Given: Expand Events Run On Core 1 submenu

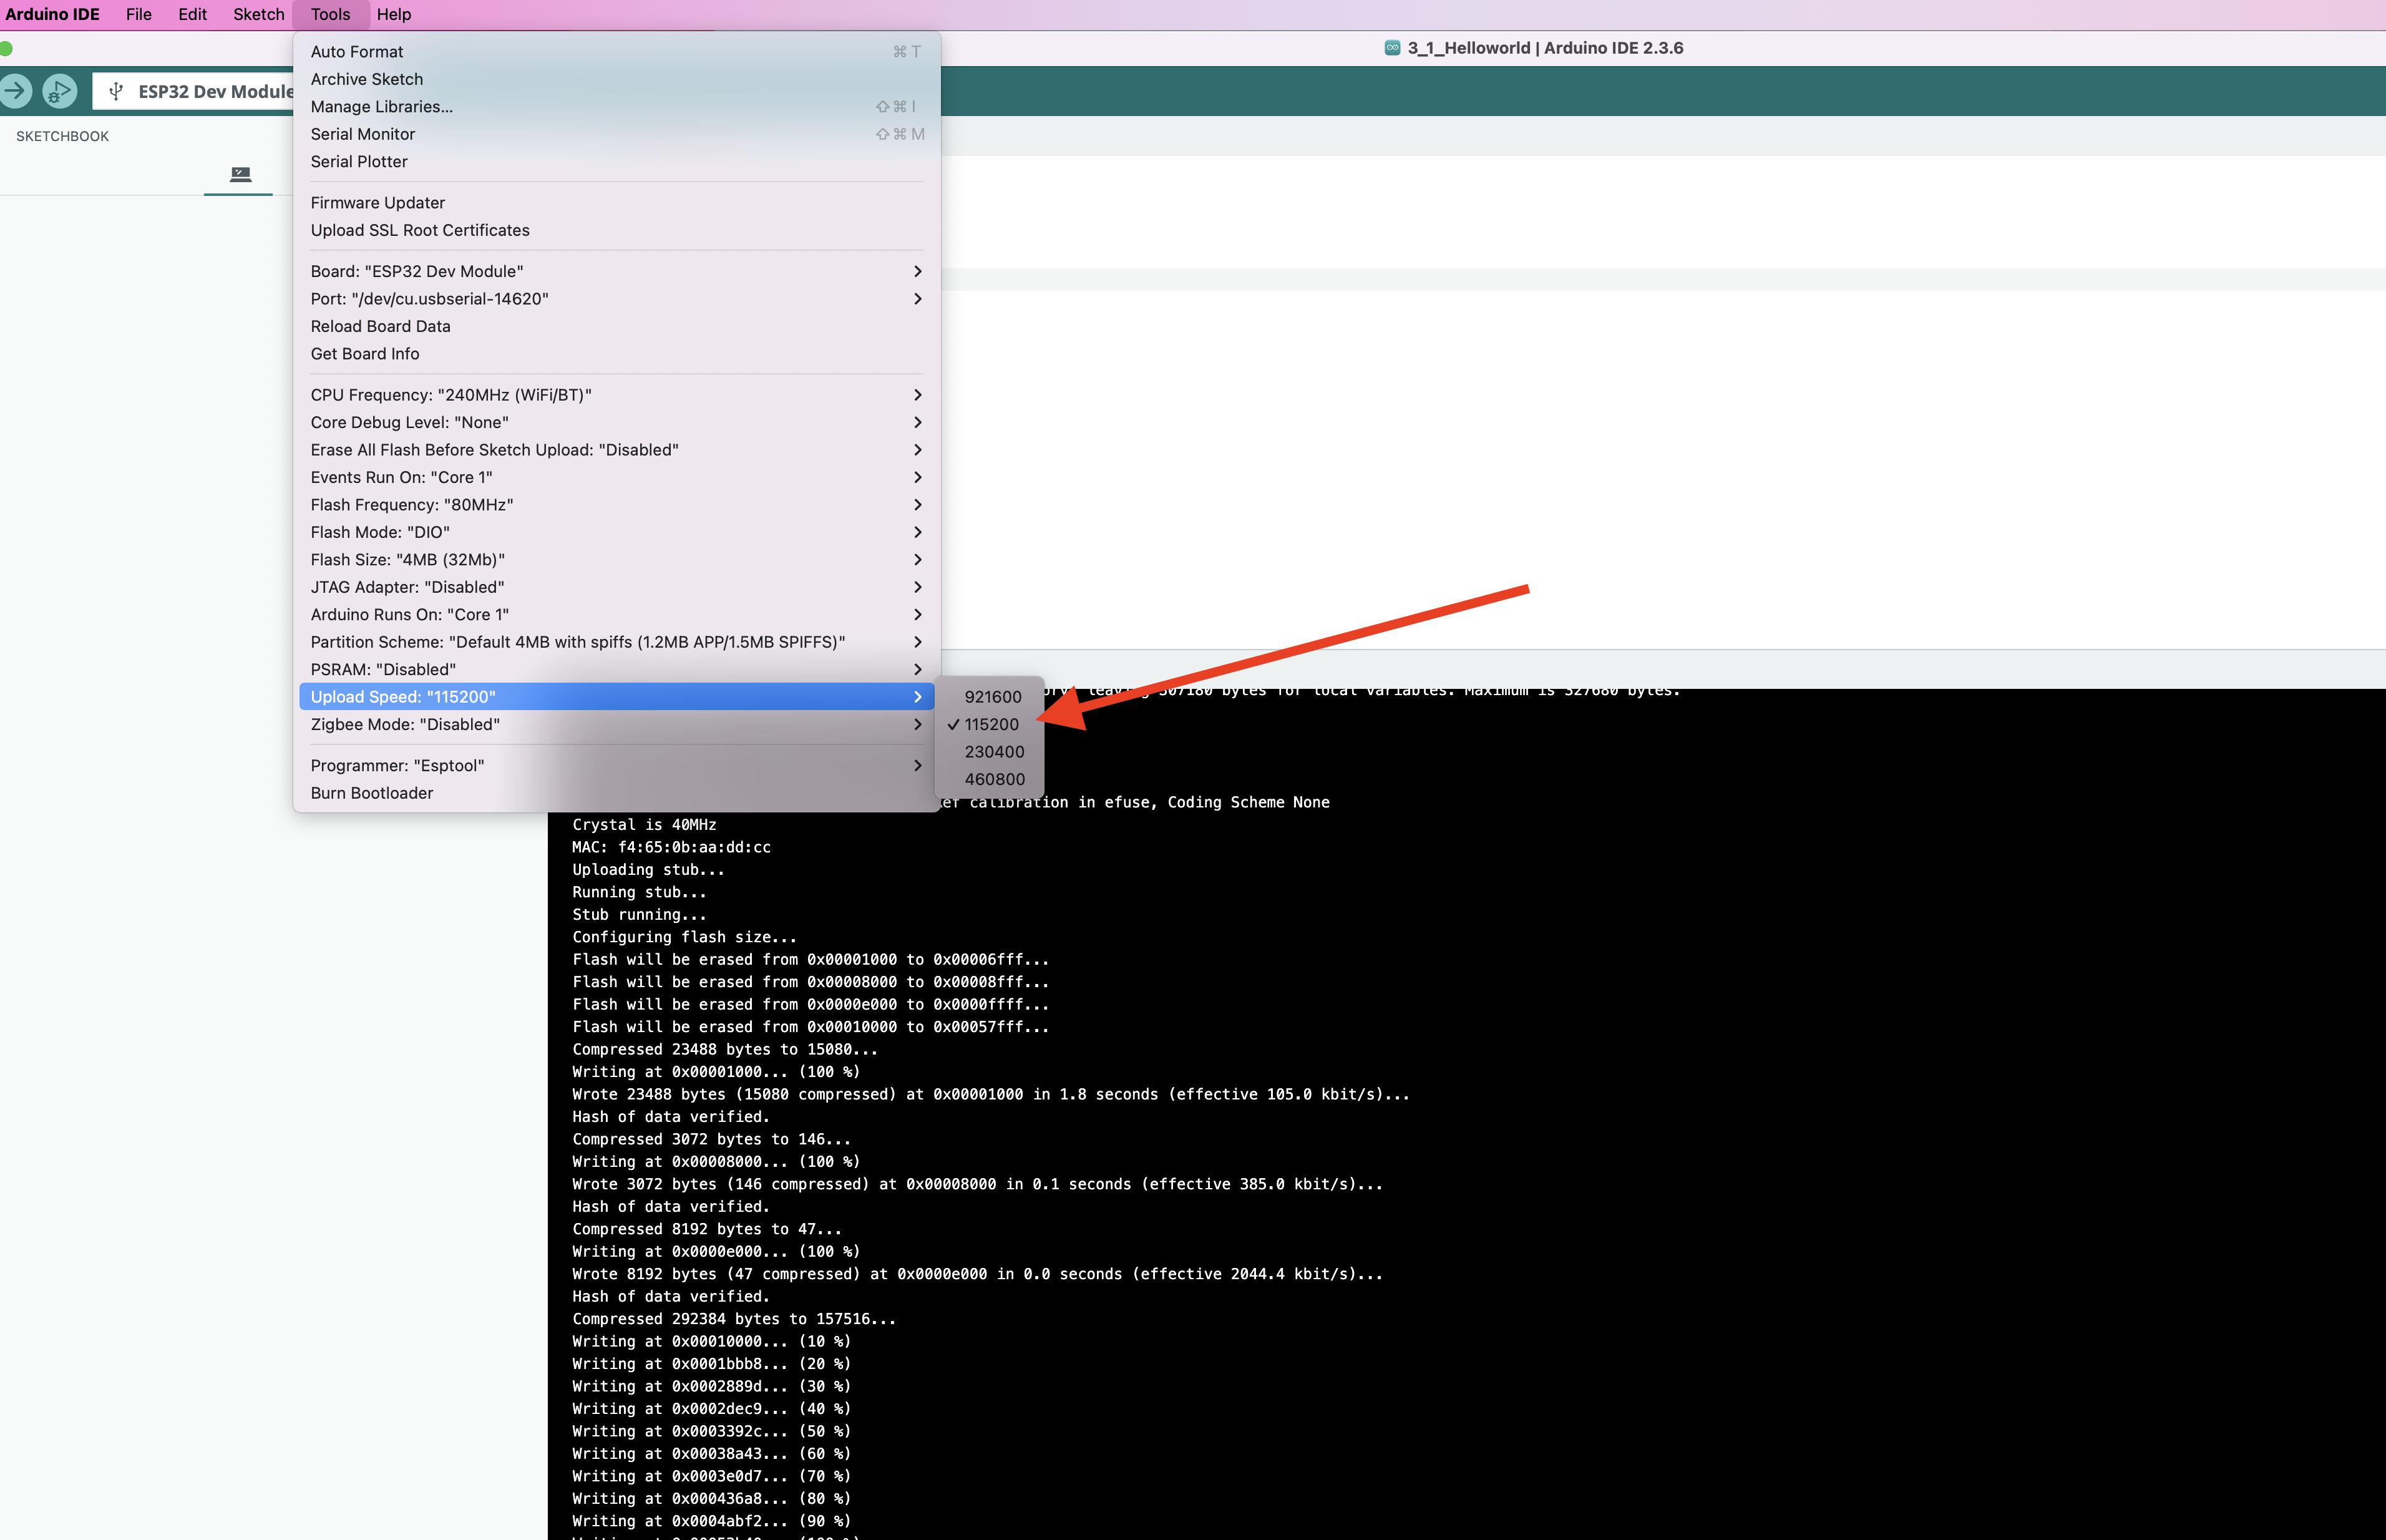Looking at the screenshot, I should pyautogui.click(x=616, y=477).
